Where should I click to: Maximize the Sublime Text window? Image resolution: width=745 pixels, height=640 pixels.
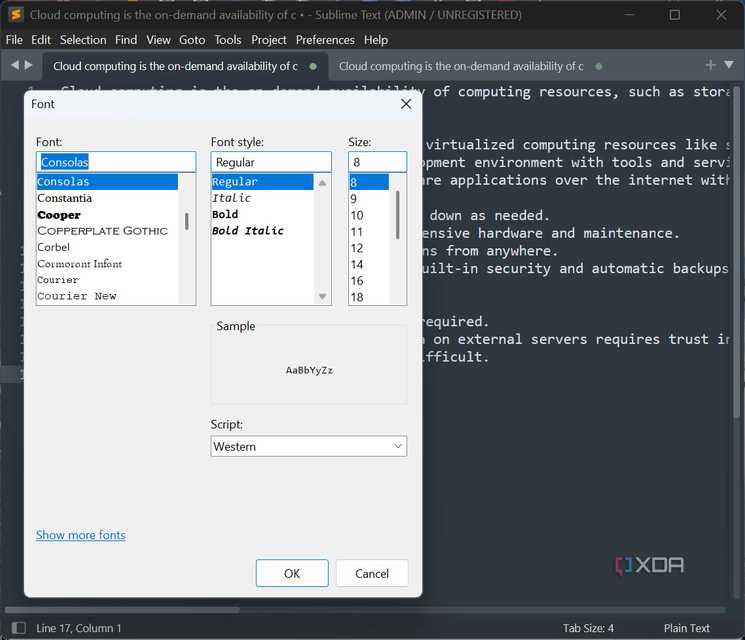tap(675, 15)
